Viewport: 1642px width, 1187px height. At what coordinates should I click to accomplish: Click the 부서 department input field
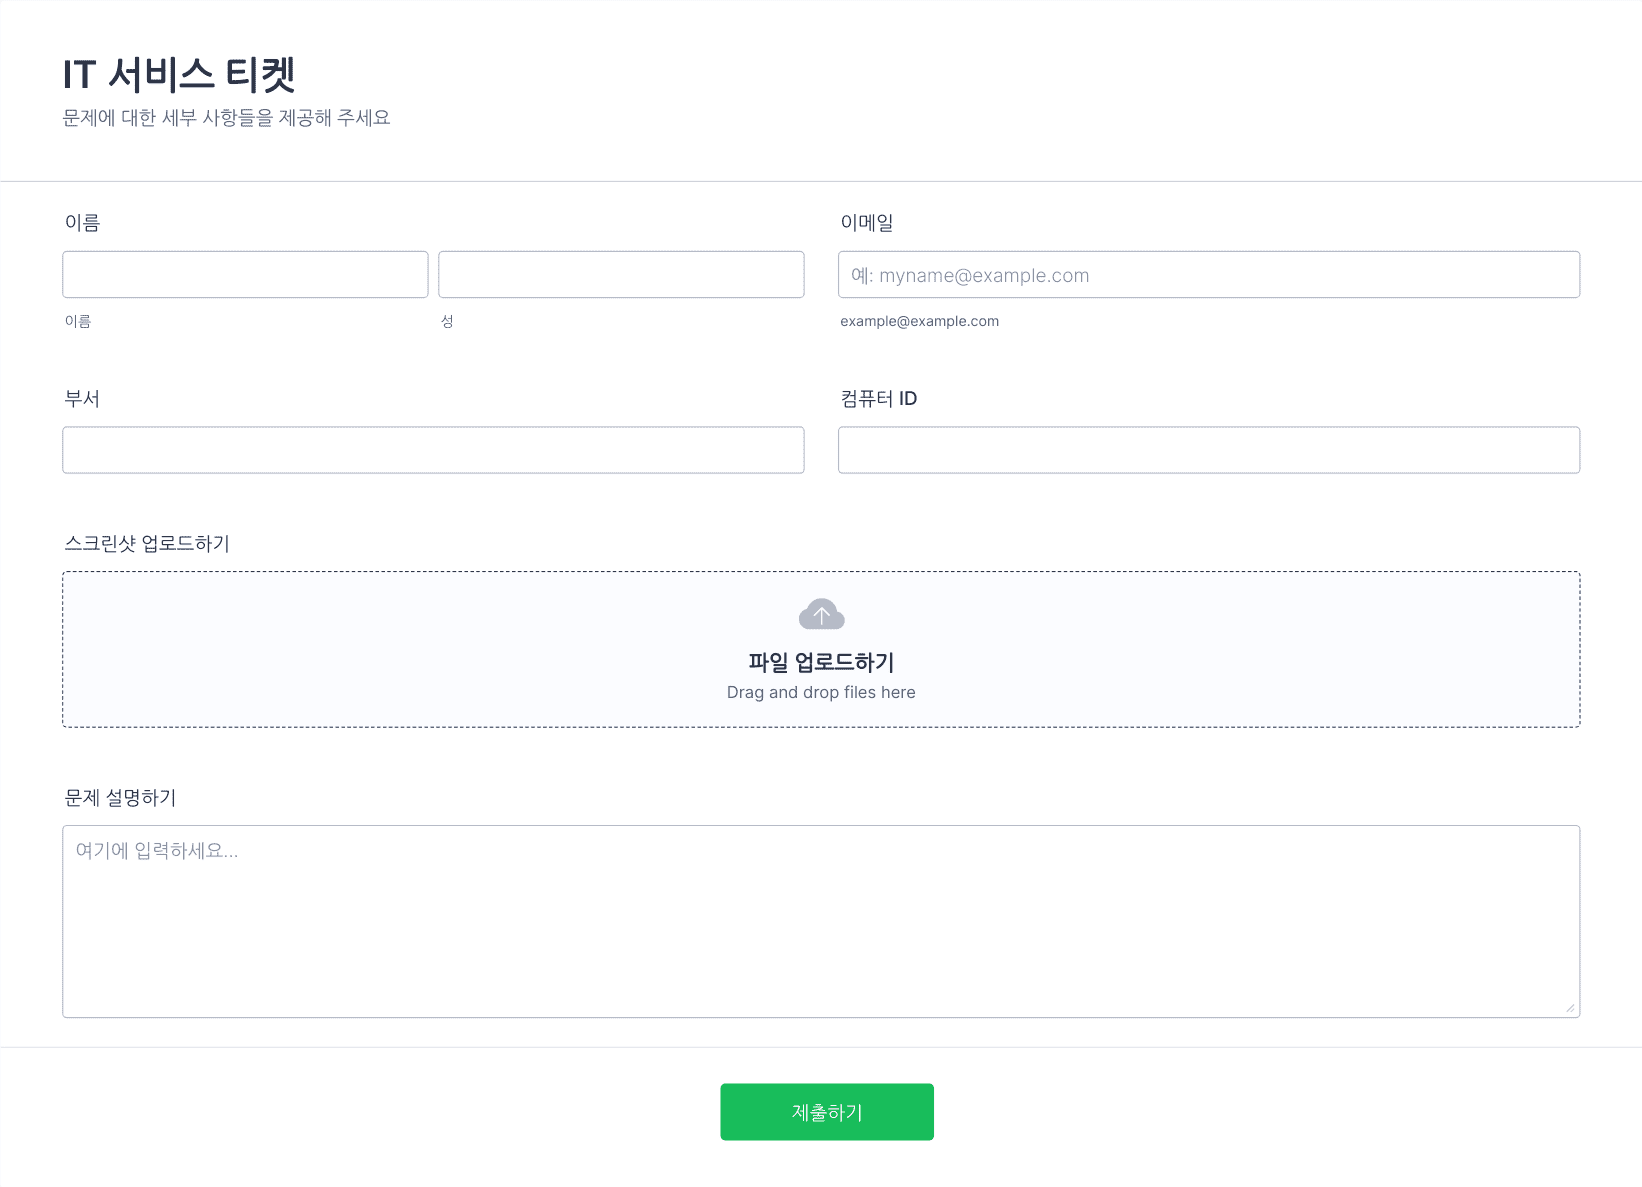(433, 450)
